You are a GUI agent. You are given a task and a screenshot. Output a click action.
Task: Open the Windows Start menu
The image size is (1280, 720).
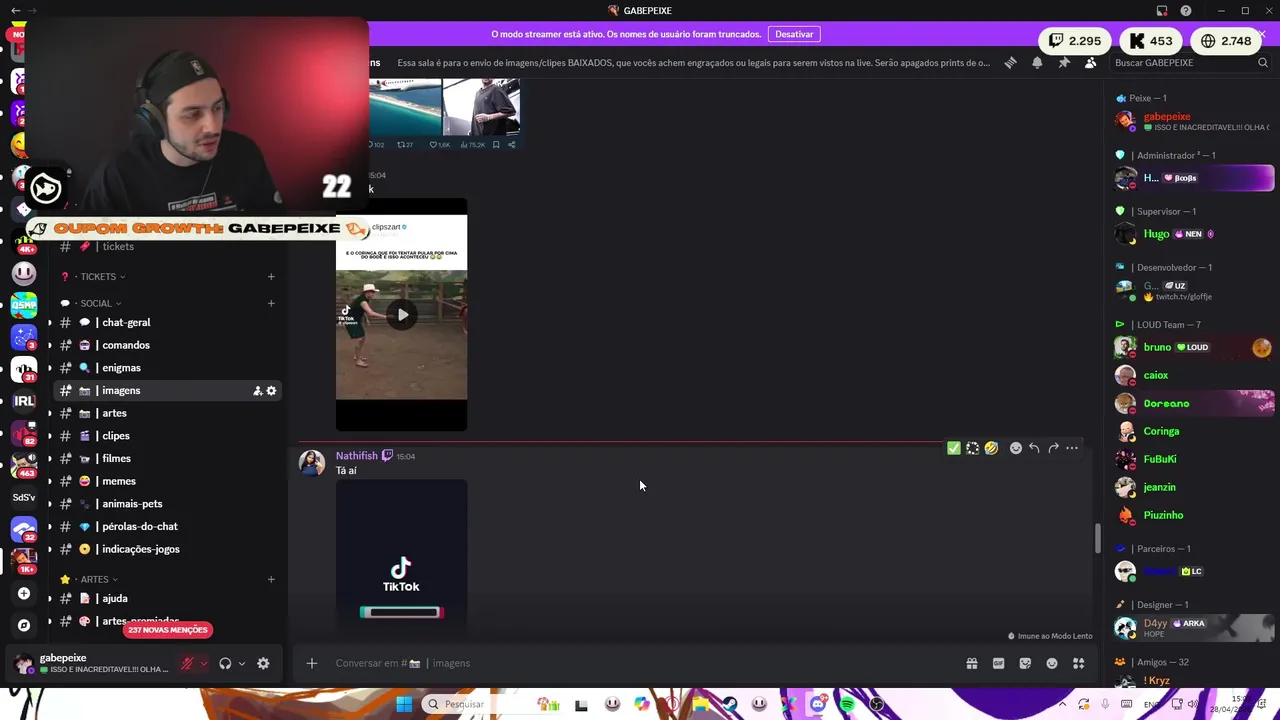[404, 704]
